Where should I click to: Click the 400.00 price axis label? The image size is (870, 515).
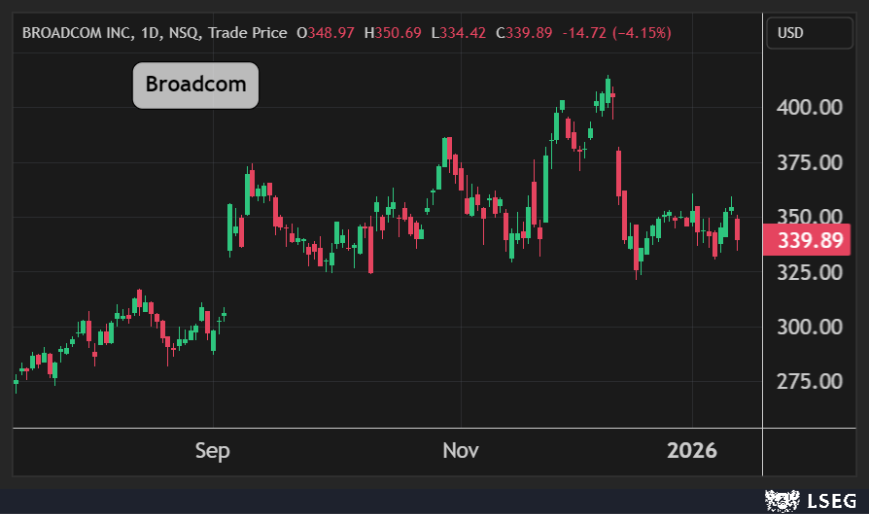coord(809,107)
